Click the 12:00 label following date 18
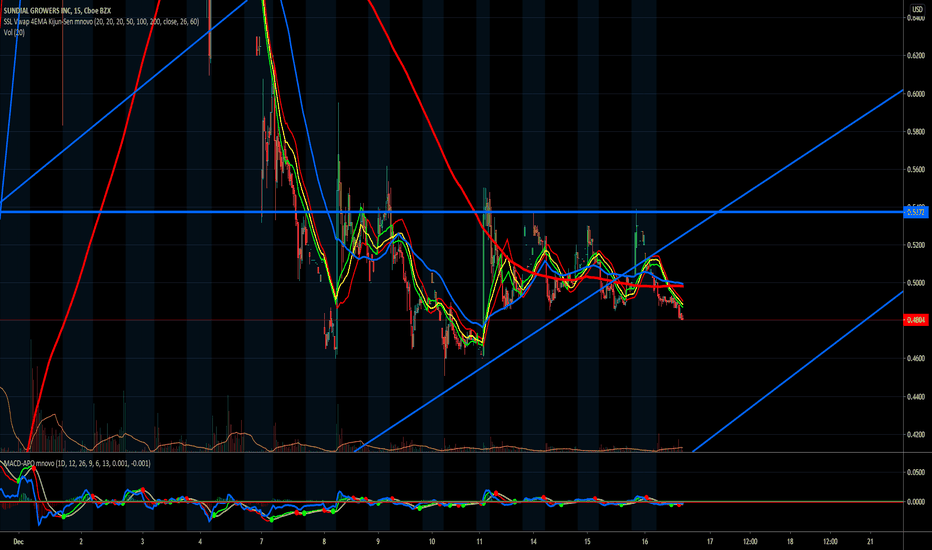This screenshot has height=550, width=932. (x=830, y=542)
